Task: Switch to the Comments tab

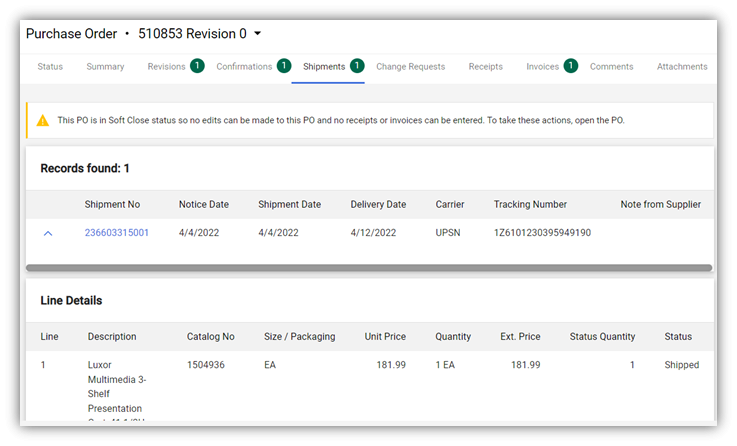Action: tap(611, 67)
